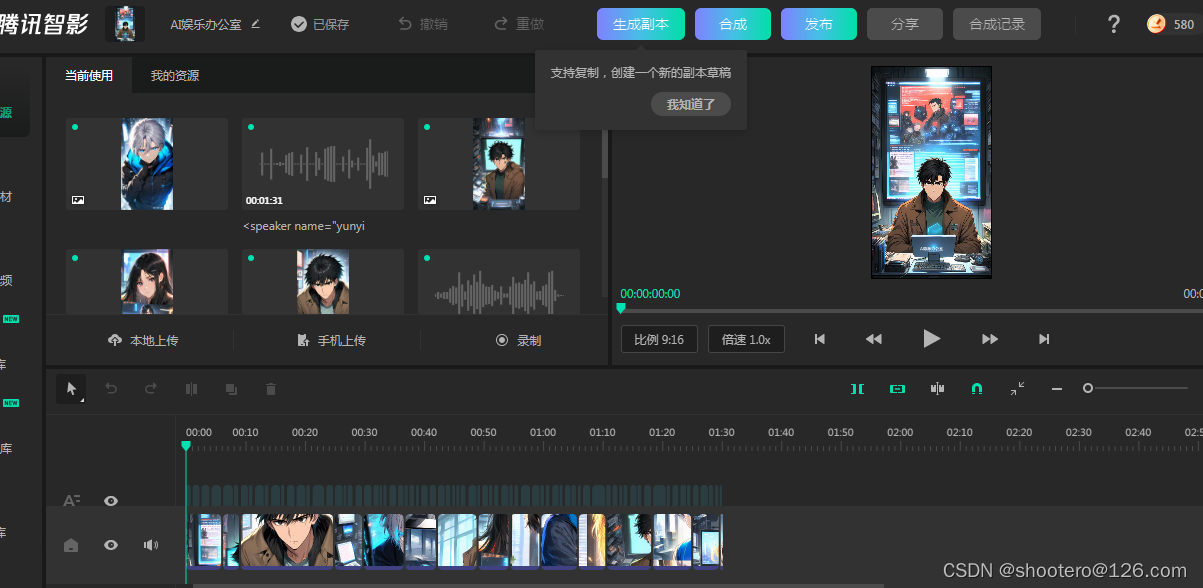
Task: Click the subtitle clips track
Action: pyautogui.click(x=454, y=495)
